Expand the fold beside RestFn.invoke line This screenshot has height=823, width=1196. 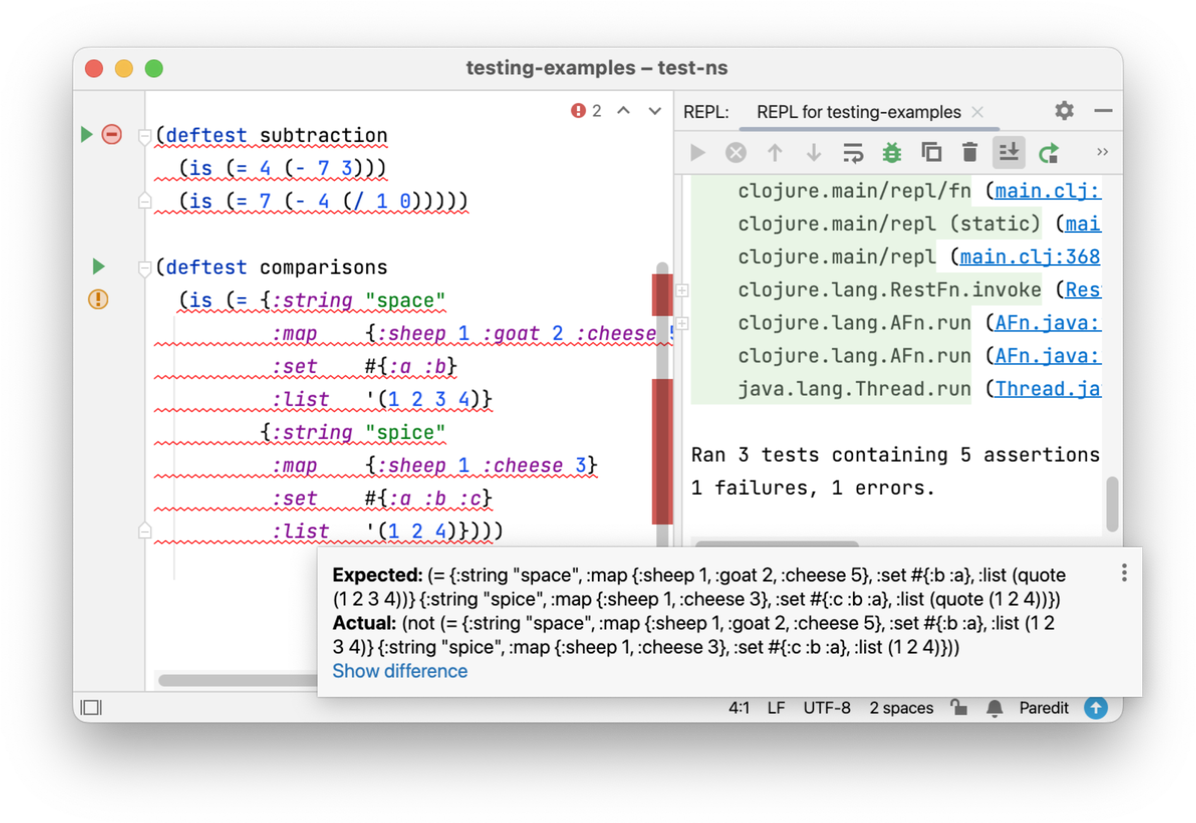tap(683, 290)
